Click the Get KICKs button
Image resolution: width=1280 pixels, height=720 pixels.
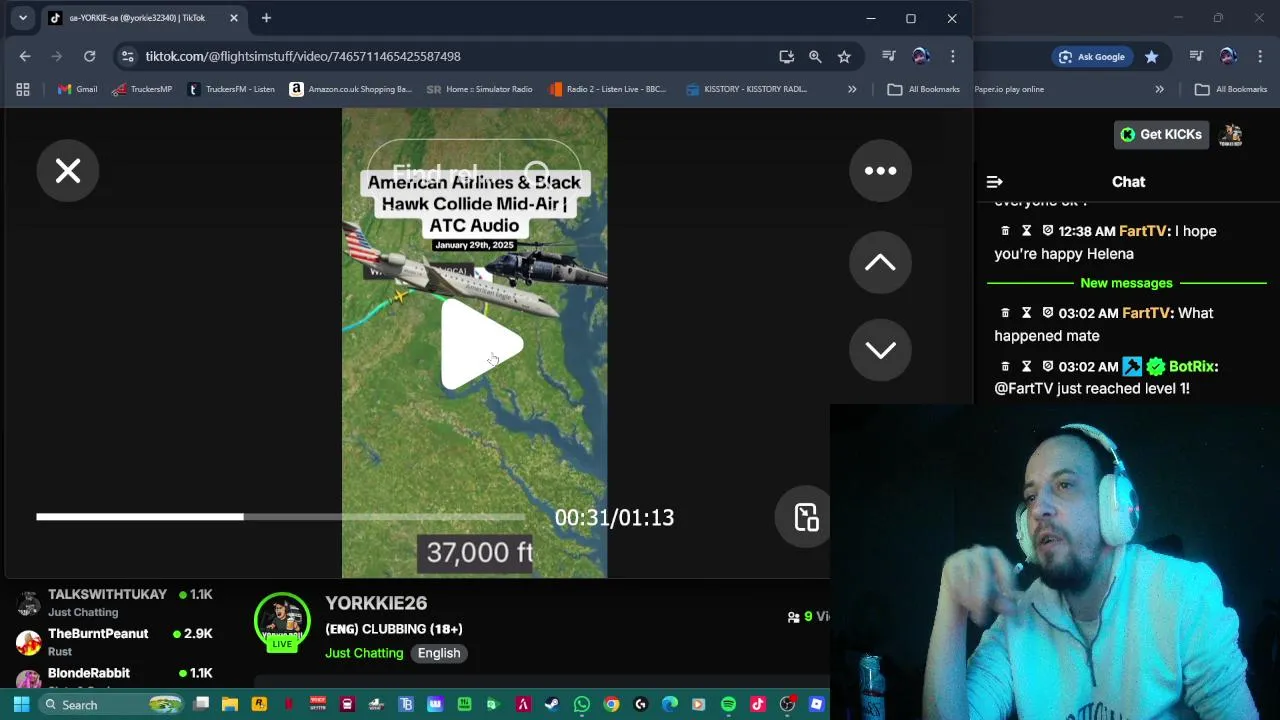pyautogui.click(x=1161, y=134)
